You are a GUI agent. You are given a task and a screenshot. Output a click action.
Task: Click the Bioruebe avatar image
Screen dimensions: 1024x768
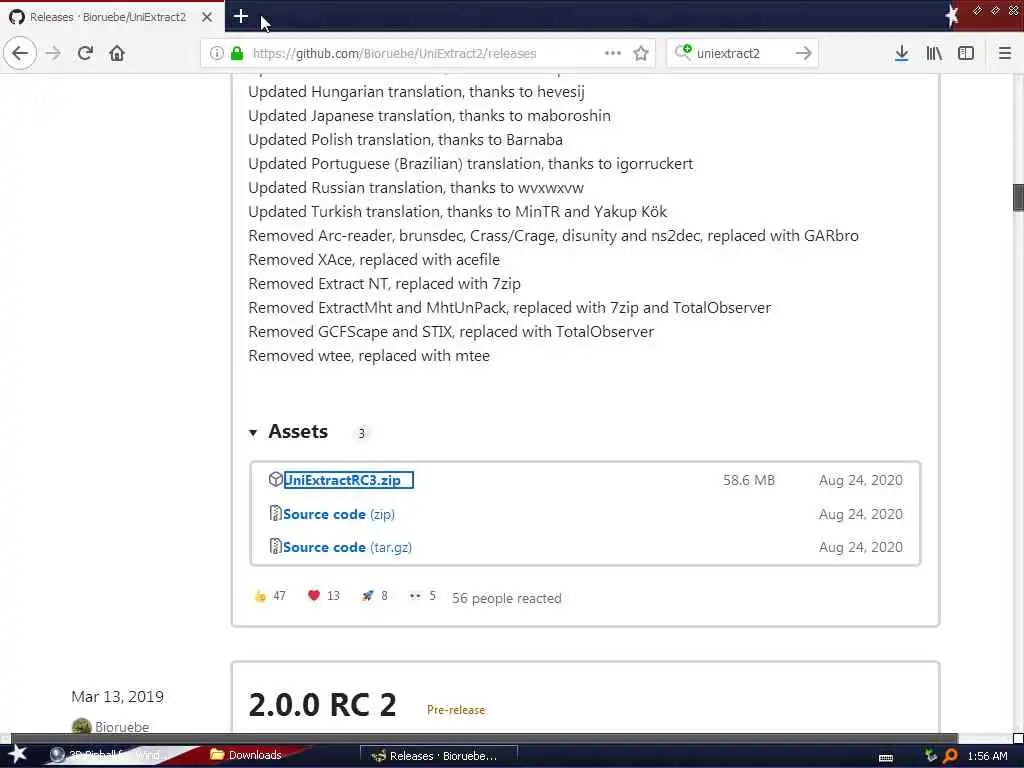[82, 727]
